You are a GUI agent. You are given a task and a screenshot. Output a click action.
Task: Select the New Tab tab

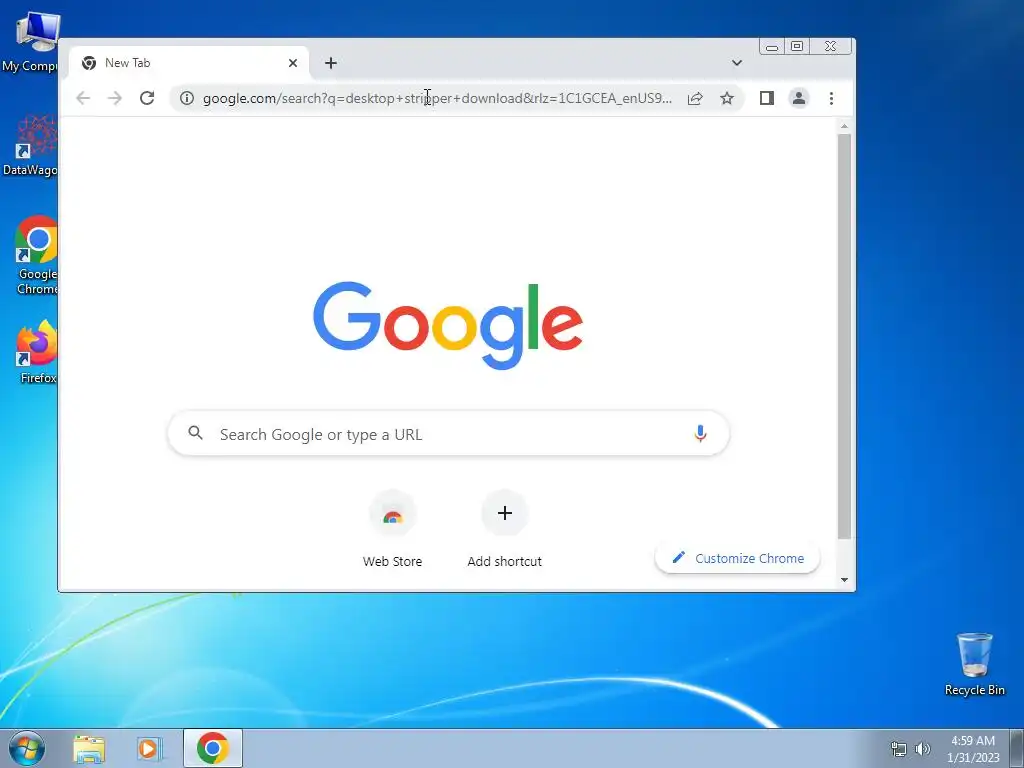(x=188, y=63)
